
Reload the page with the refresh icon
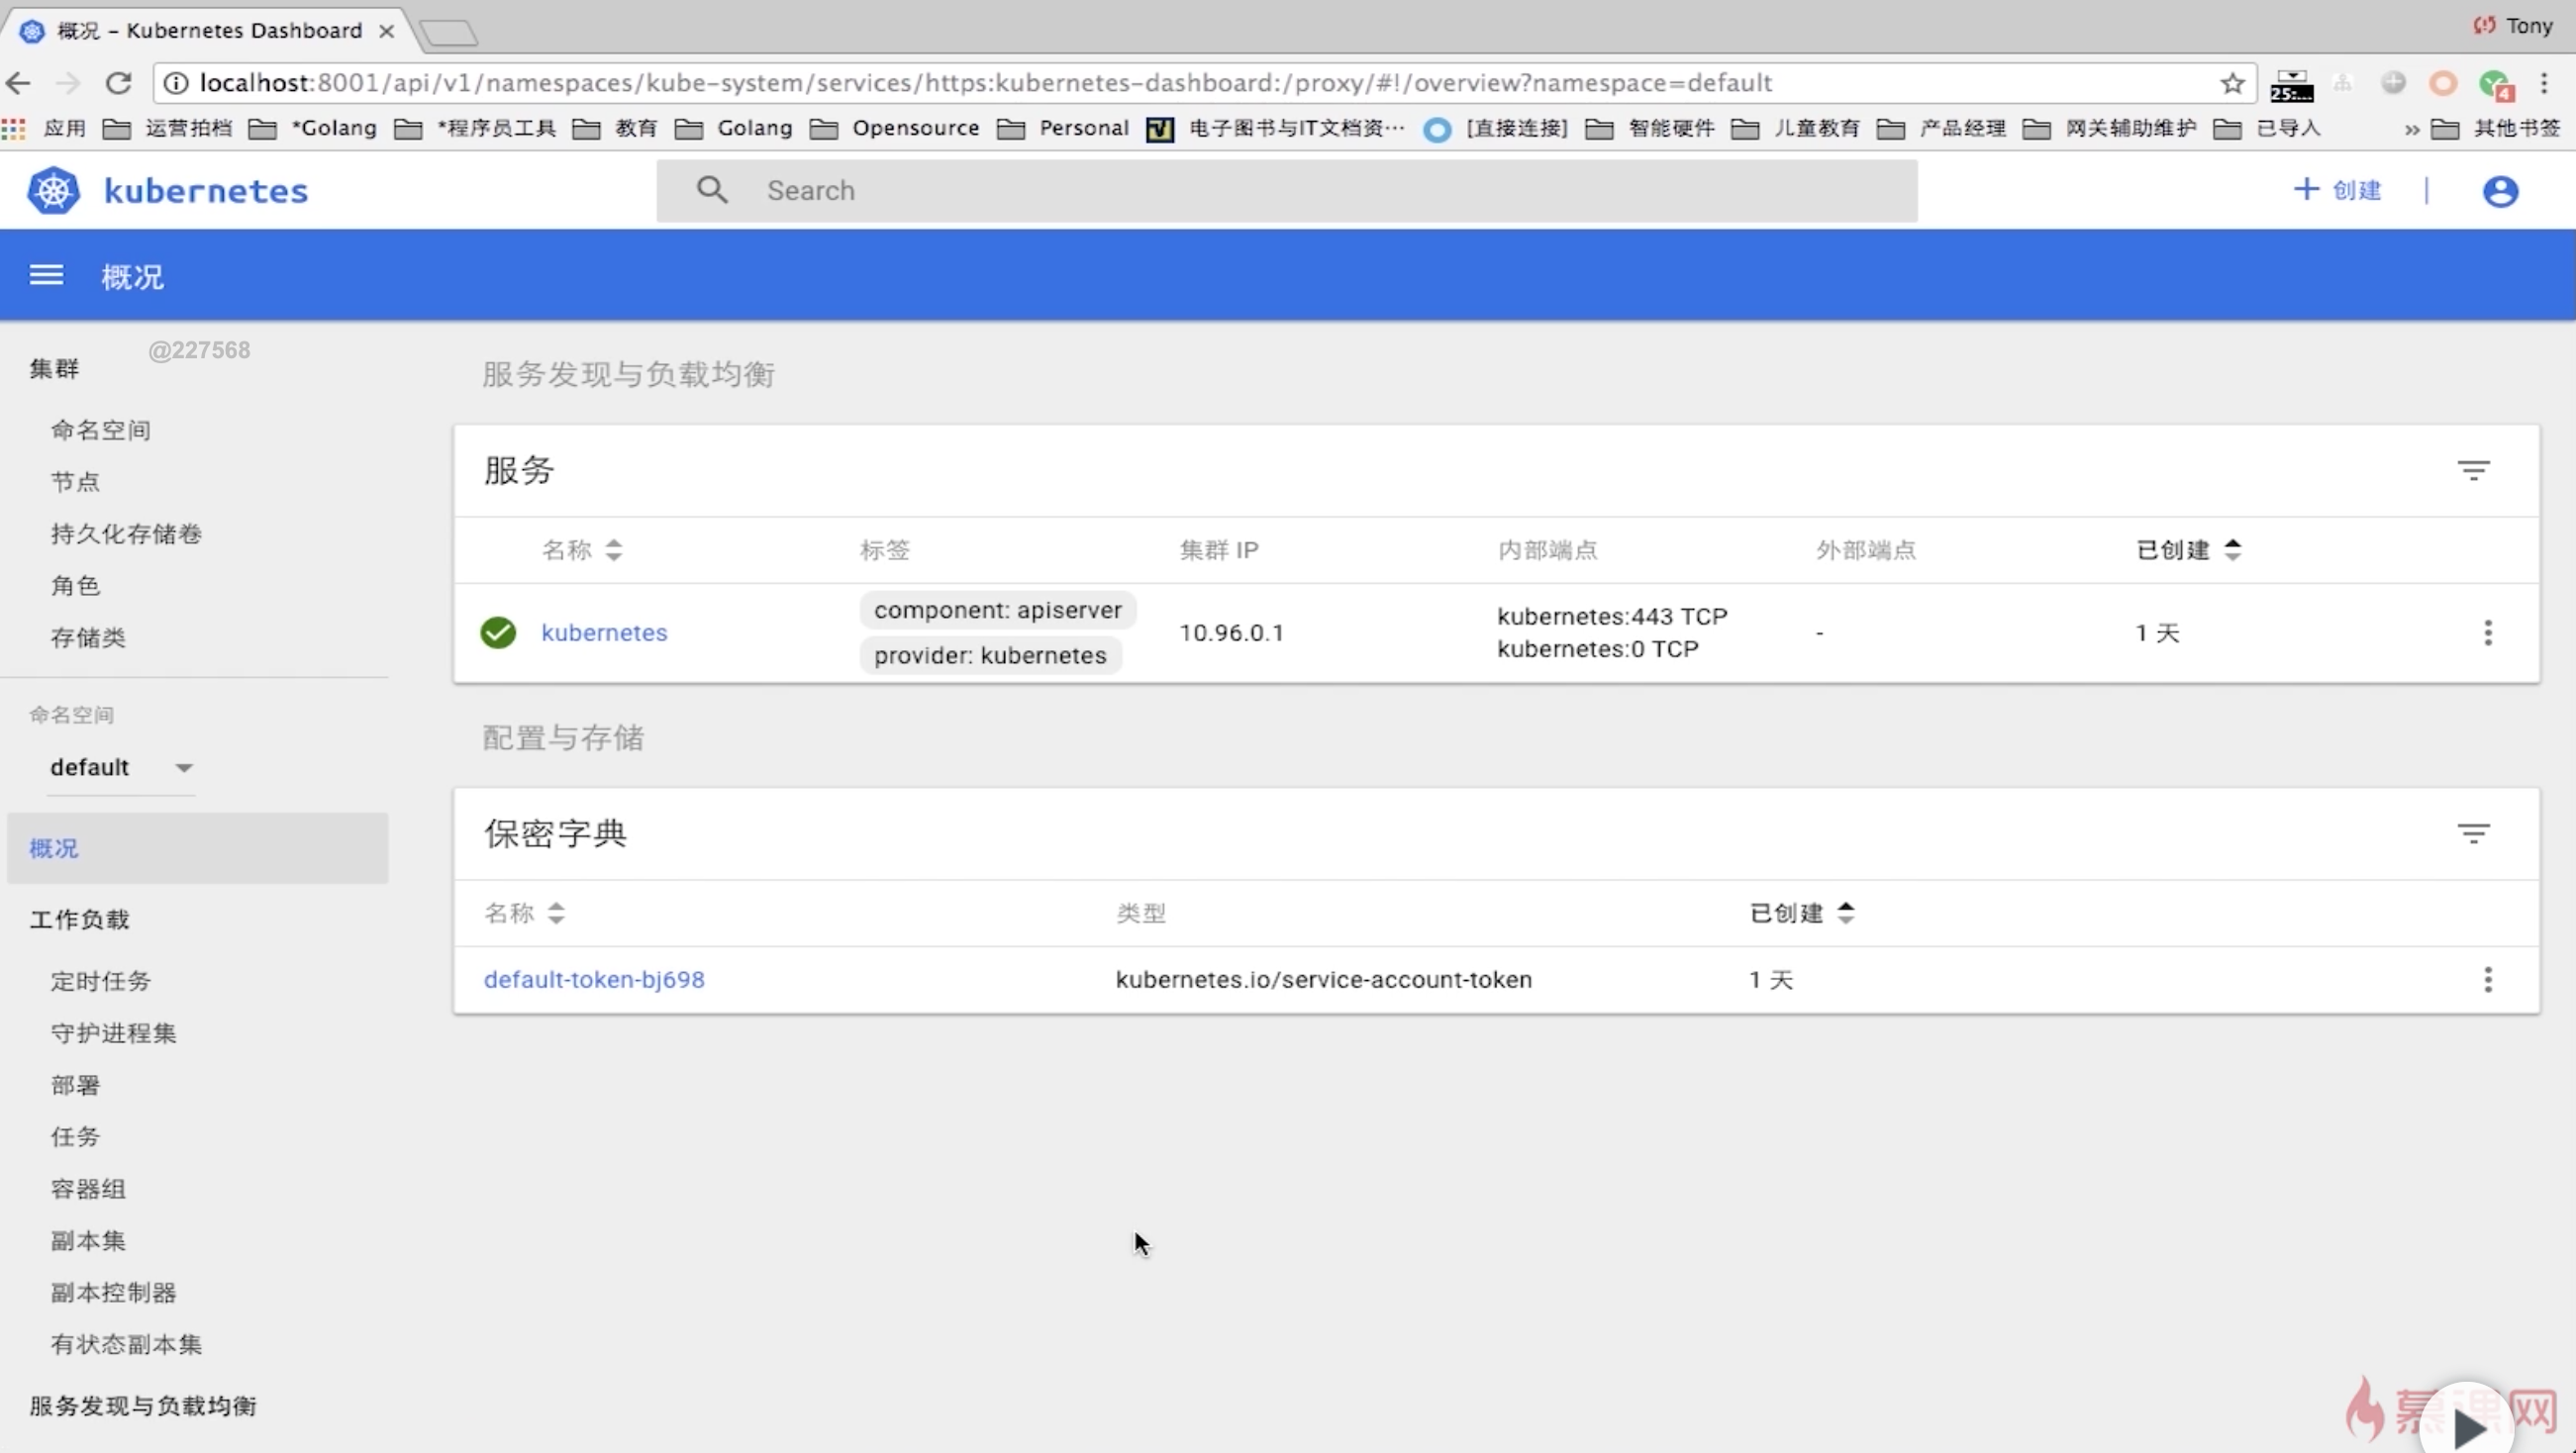coord(119,83)
